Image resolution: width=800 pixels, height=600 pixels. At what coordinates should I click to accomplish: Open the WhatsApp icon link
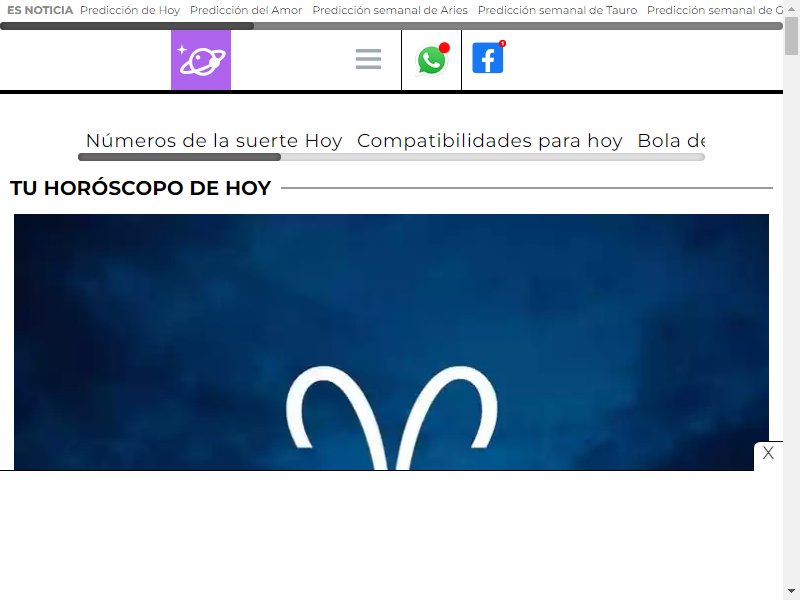(432, 59)
